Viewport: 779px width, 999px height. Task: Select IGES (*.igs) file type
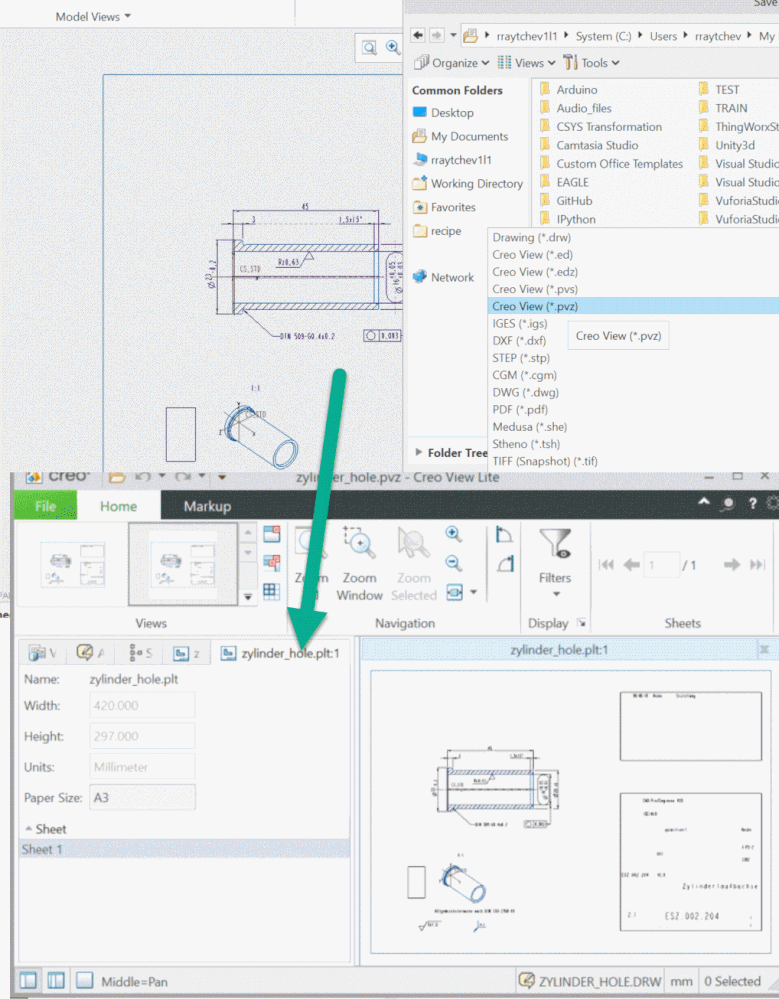[x=519, y=323]
